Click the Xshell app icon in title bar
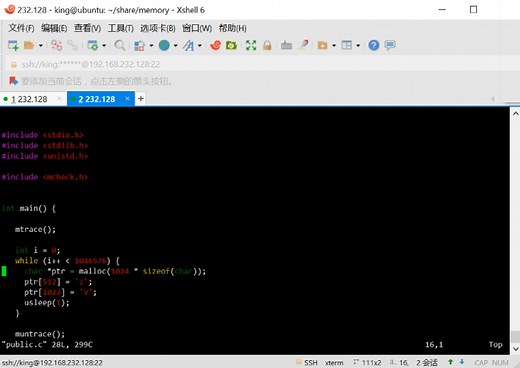Screen dimensions: 520x368 tap(9, 9)
